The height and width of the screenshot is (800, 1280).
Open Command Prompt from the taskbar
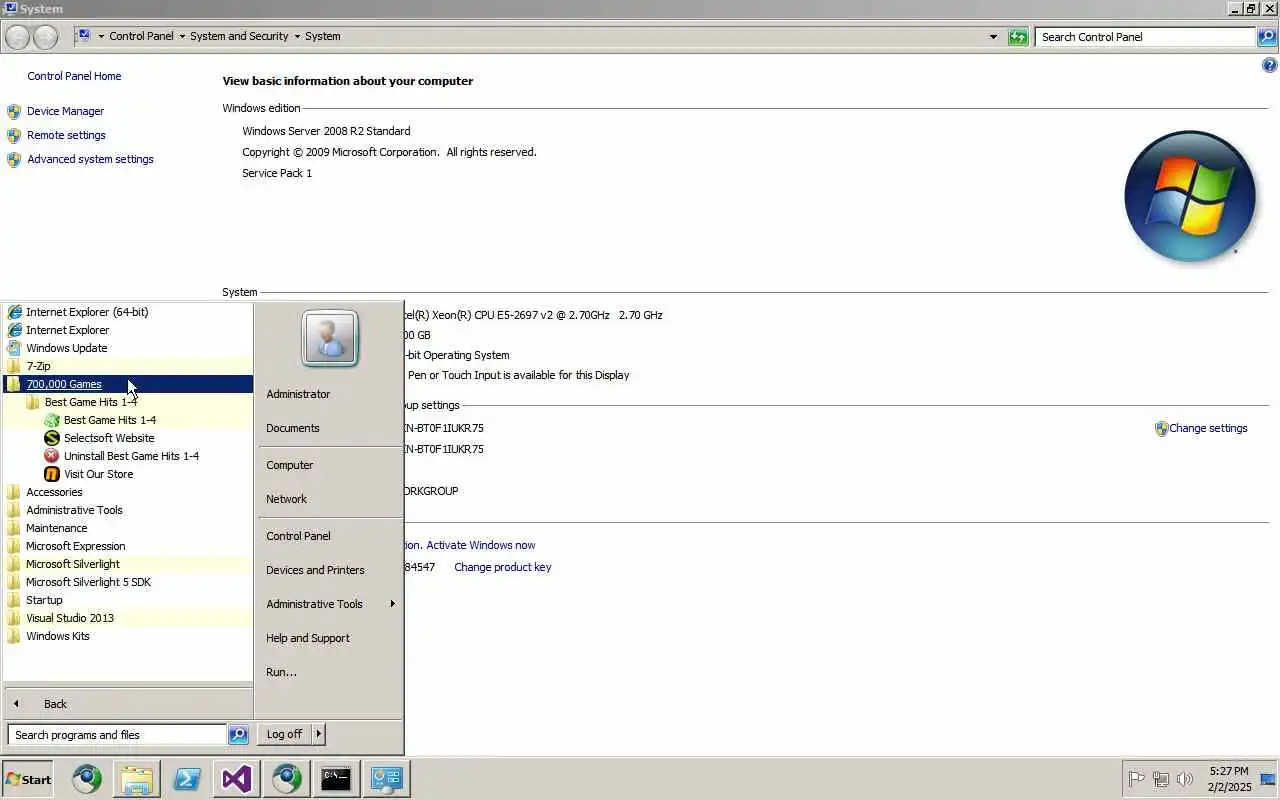(x=336, y=779)
